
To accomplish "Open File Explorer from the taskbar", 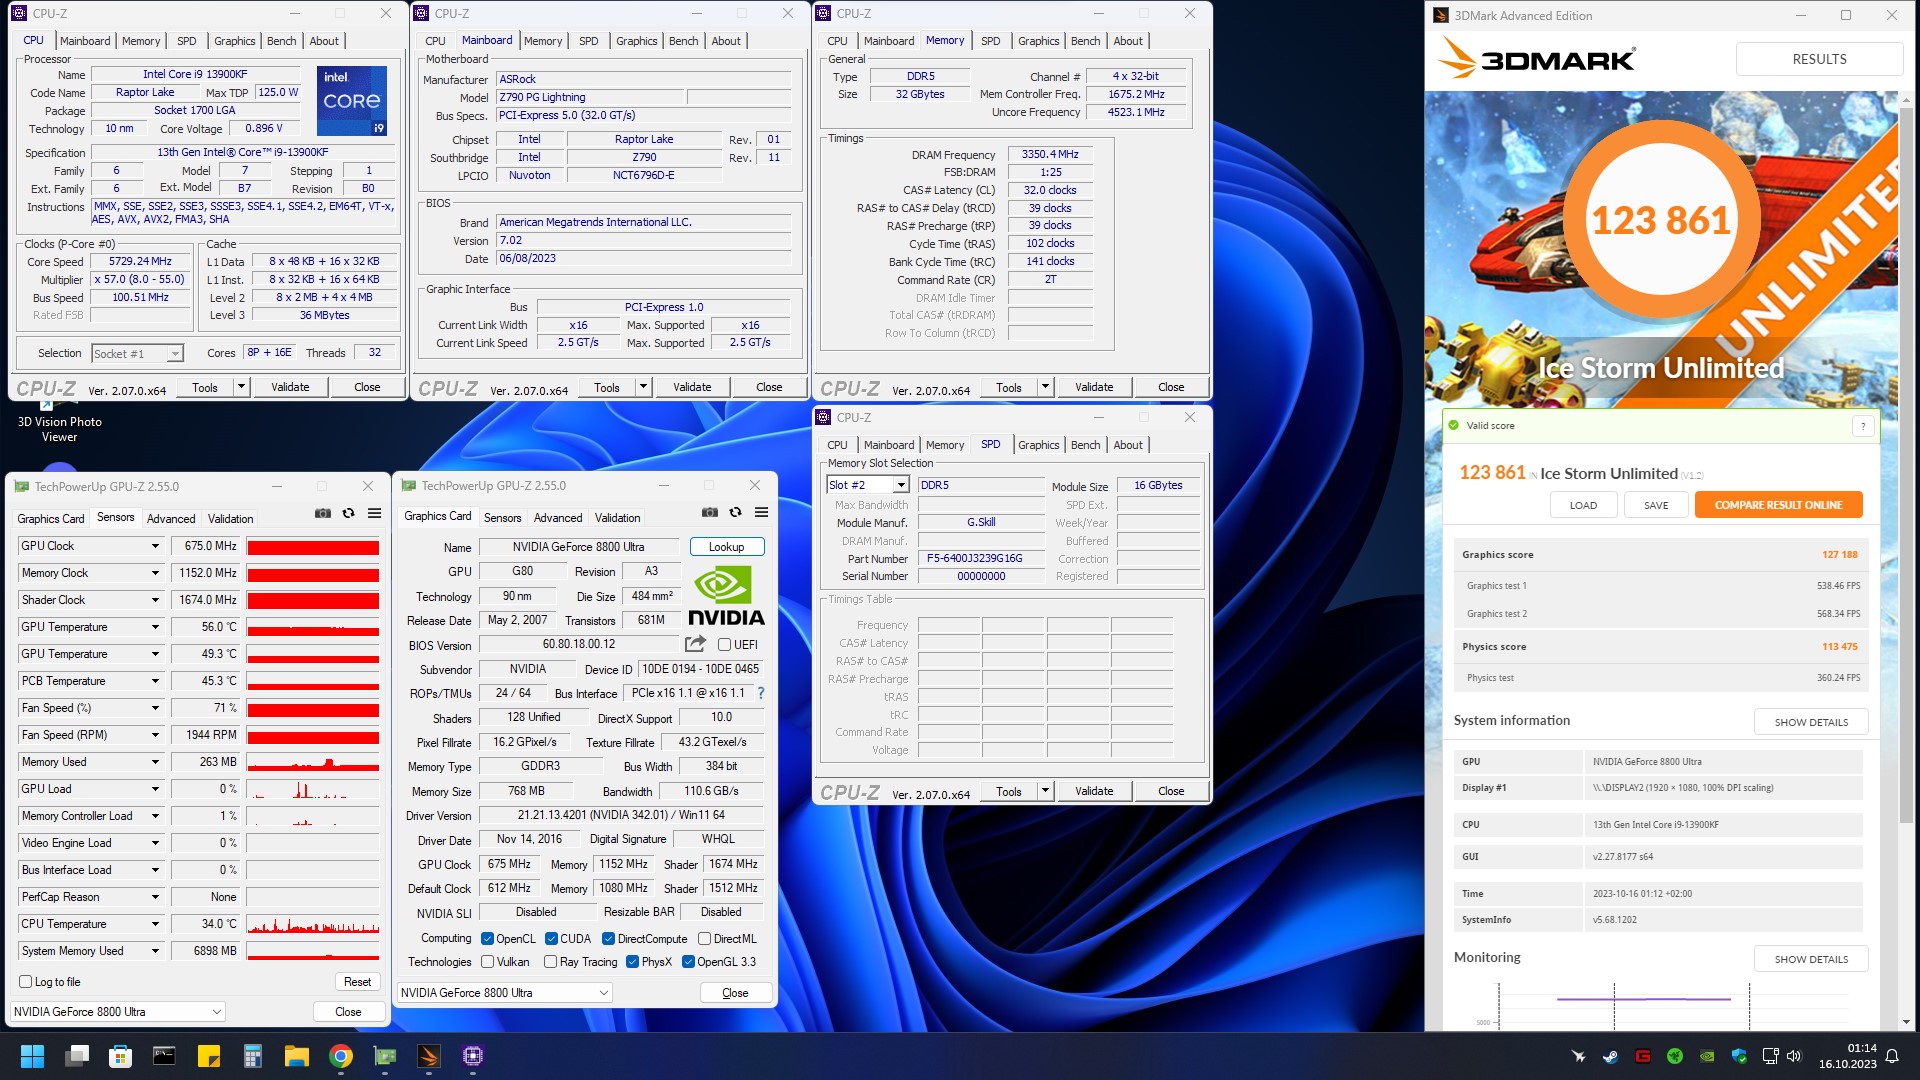I will click(296, 1056).
